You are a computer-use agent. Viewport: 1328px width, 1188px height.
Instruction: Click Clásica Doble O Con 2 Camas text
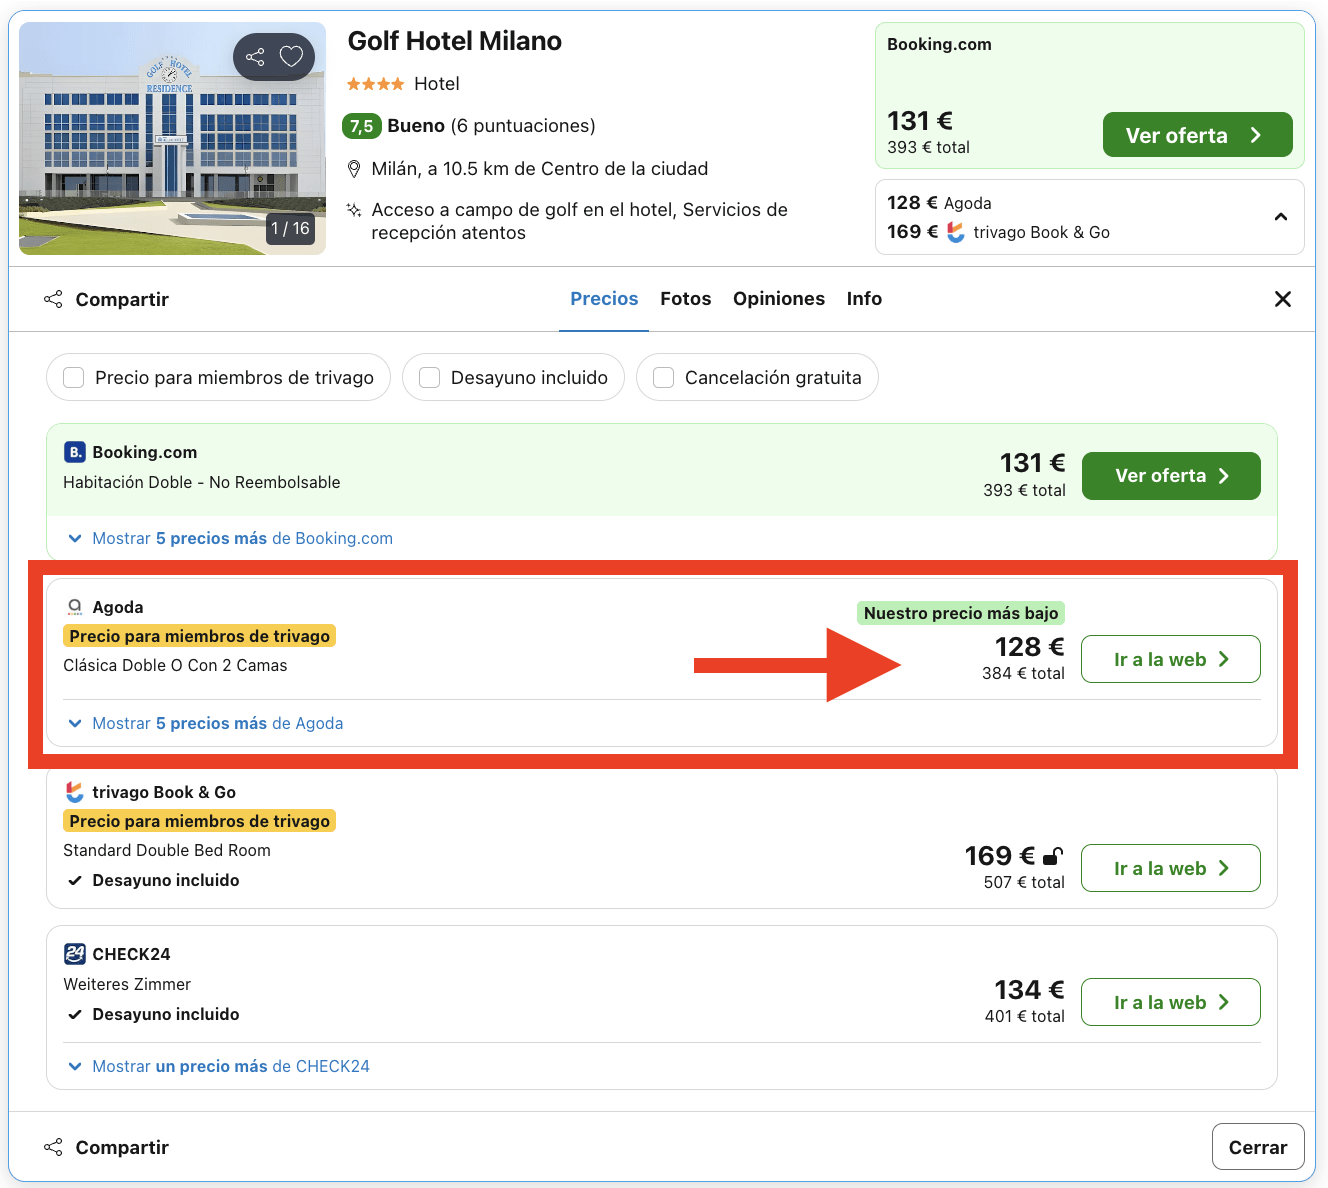(175, 665)
